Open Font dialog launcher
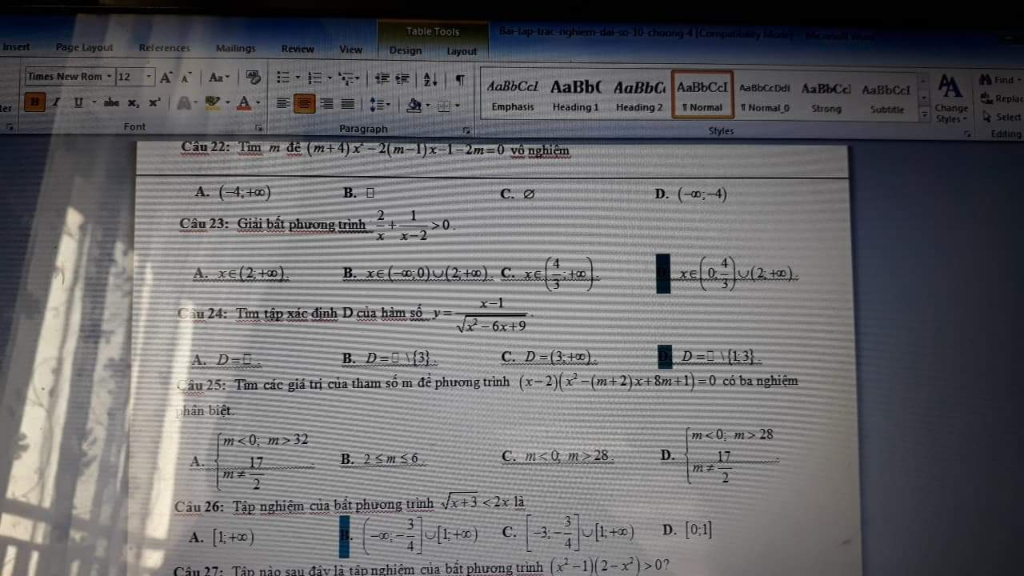 (259, 128)
